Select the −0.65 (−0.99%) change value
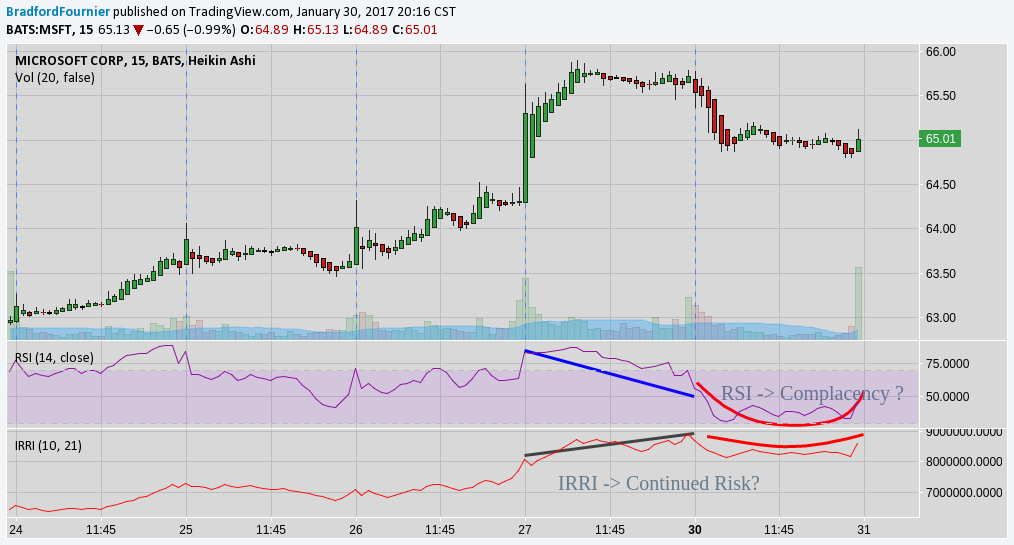 [x=191, y=30]
